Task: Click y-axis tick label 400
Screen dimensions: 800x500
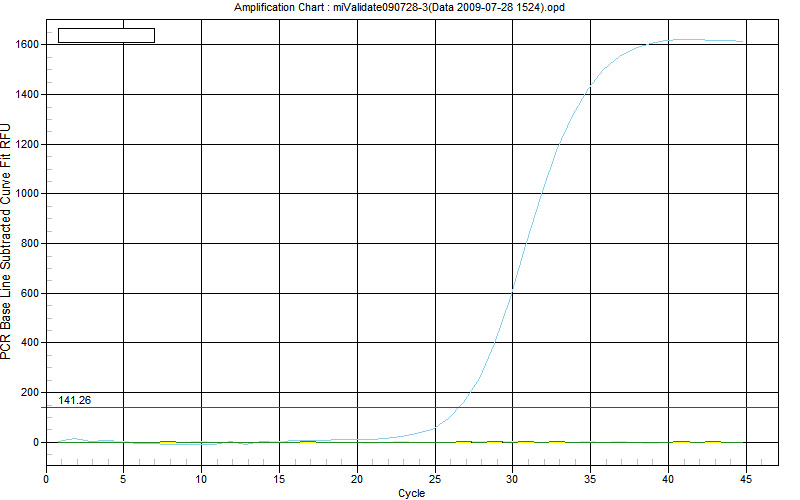Action: (29, 342)
